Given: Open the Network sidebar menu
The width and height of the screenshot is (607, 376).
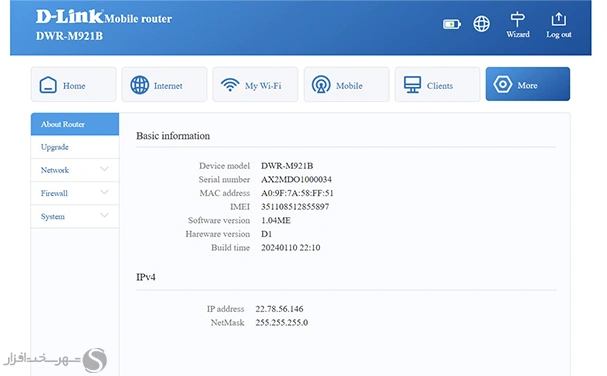Looking at the screenshot, I should pos(75,170).
